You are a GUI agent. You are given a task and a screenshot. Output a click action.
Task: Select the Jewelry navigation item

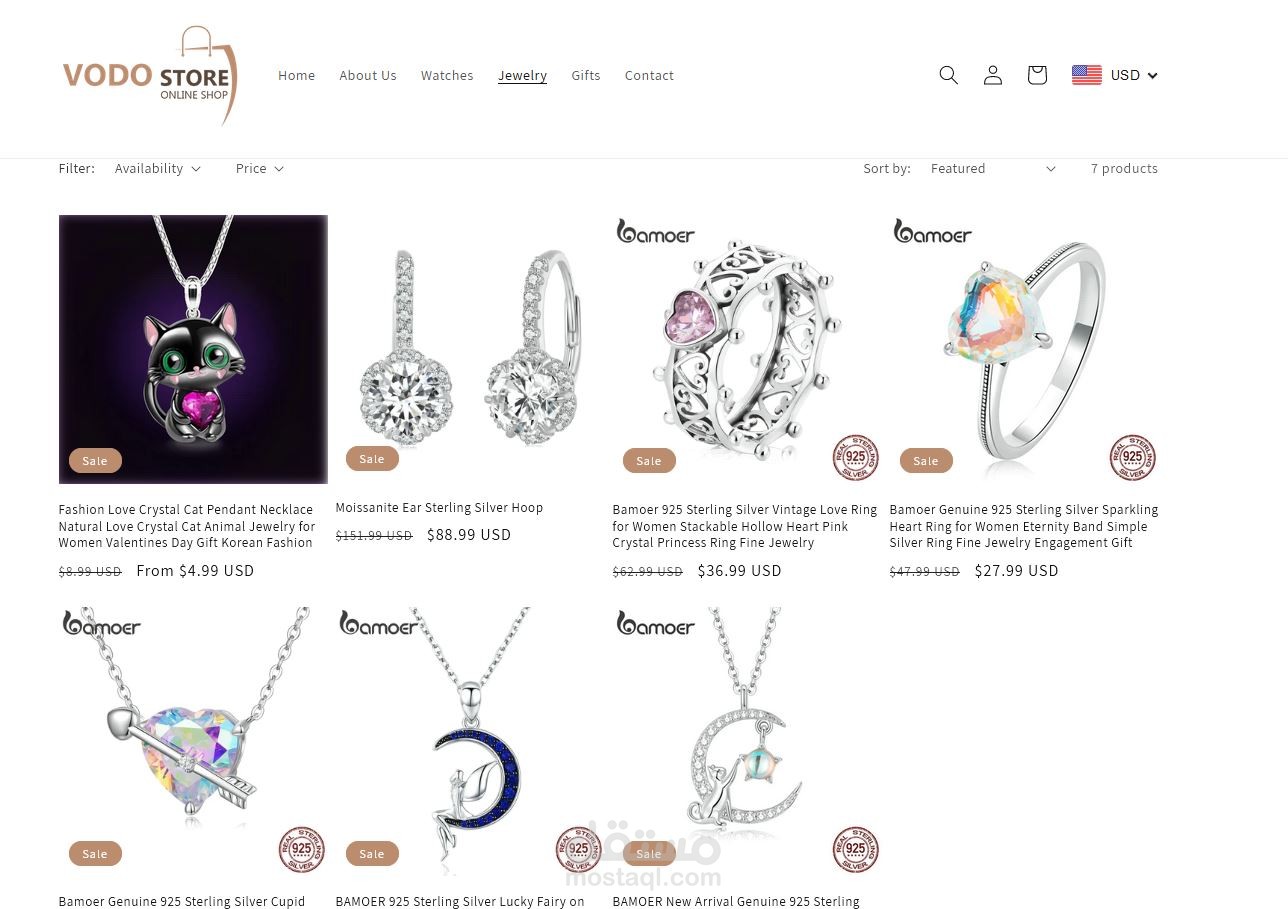(522, 75)
